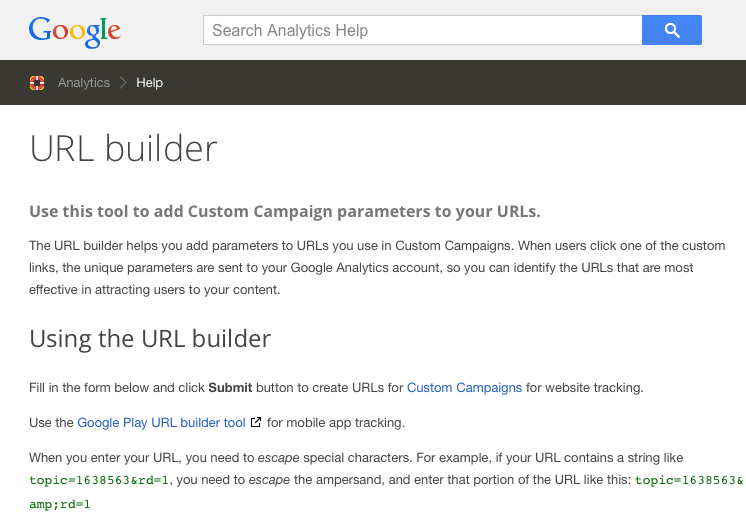This screenshot has height=522, width=746.
Task: Click the external link icon after Google Play URL builder tool
Action: (x=255, y=422)
